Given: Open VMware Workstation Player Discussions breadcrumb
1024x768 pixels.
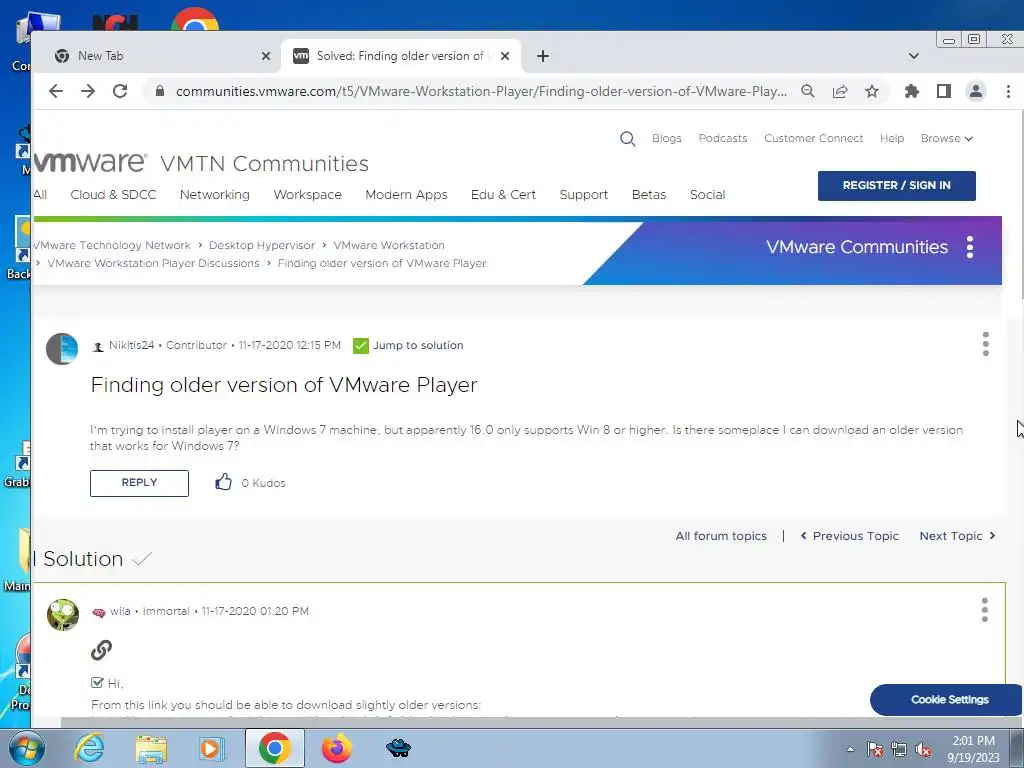Looking at the screenshot, I should 153,263.
